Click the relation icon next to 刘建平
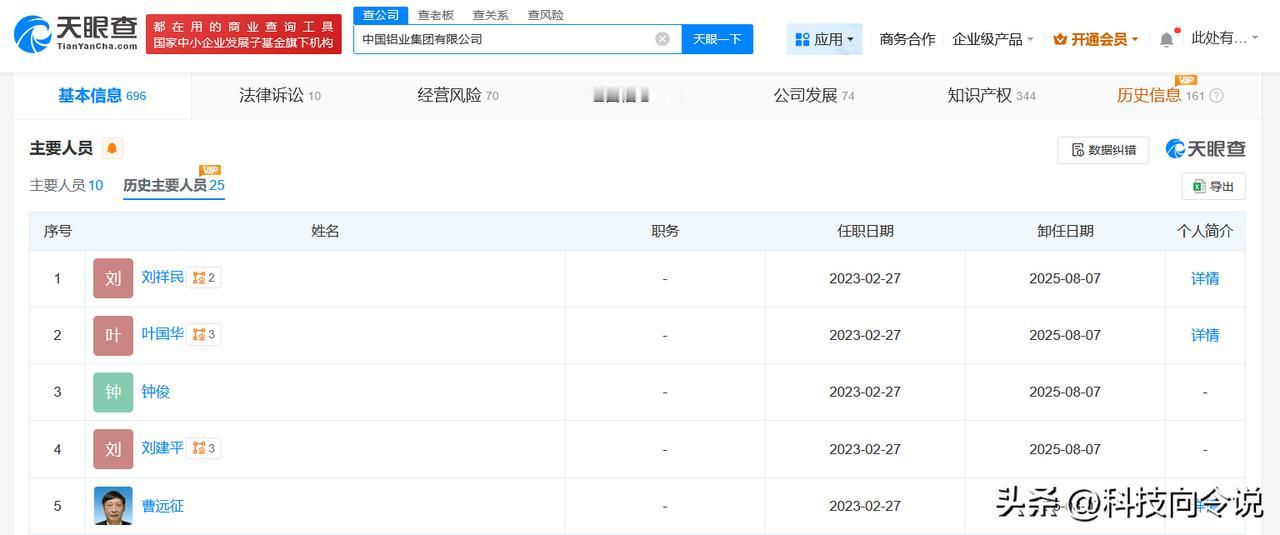1280x535 pixels. [204, 449]
